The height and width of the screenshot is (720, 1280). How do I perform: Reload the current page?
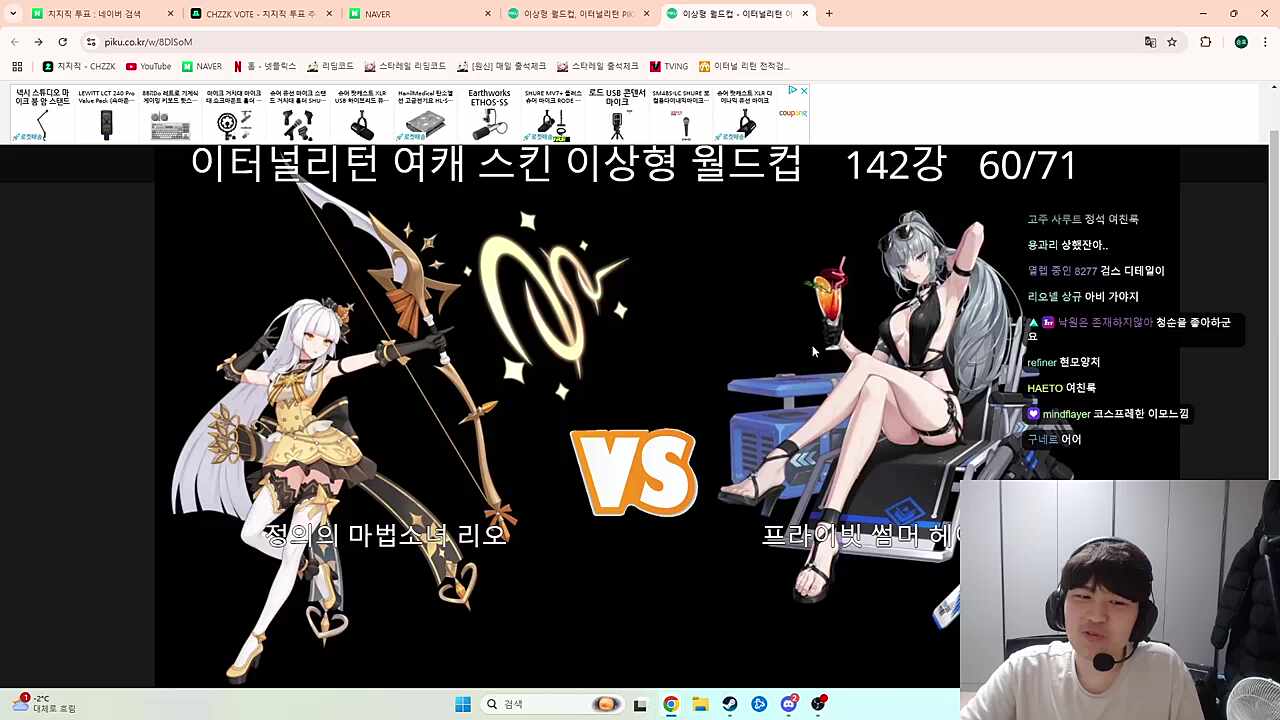point(62,42)
